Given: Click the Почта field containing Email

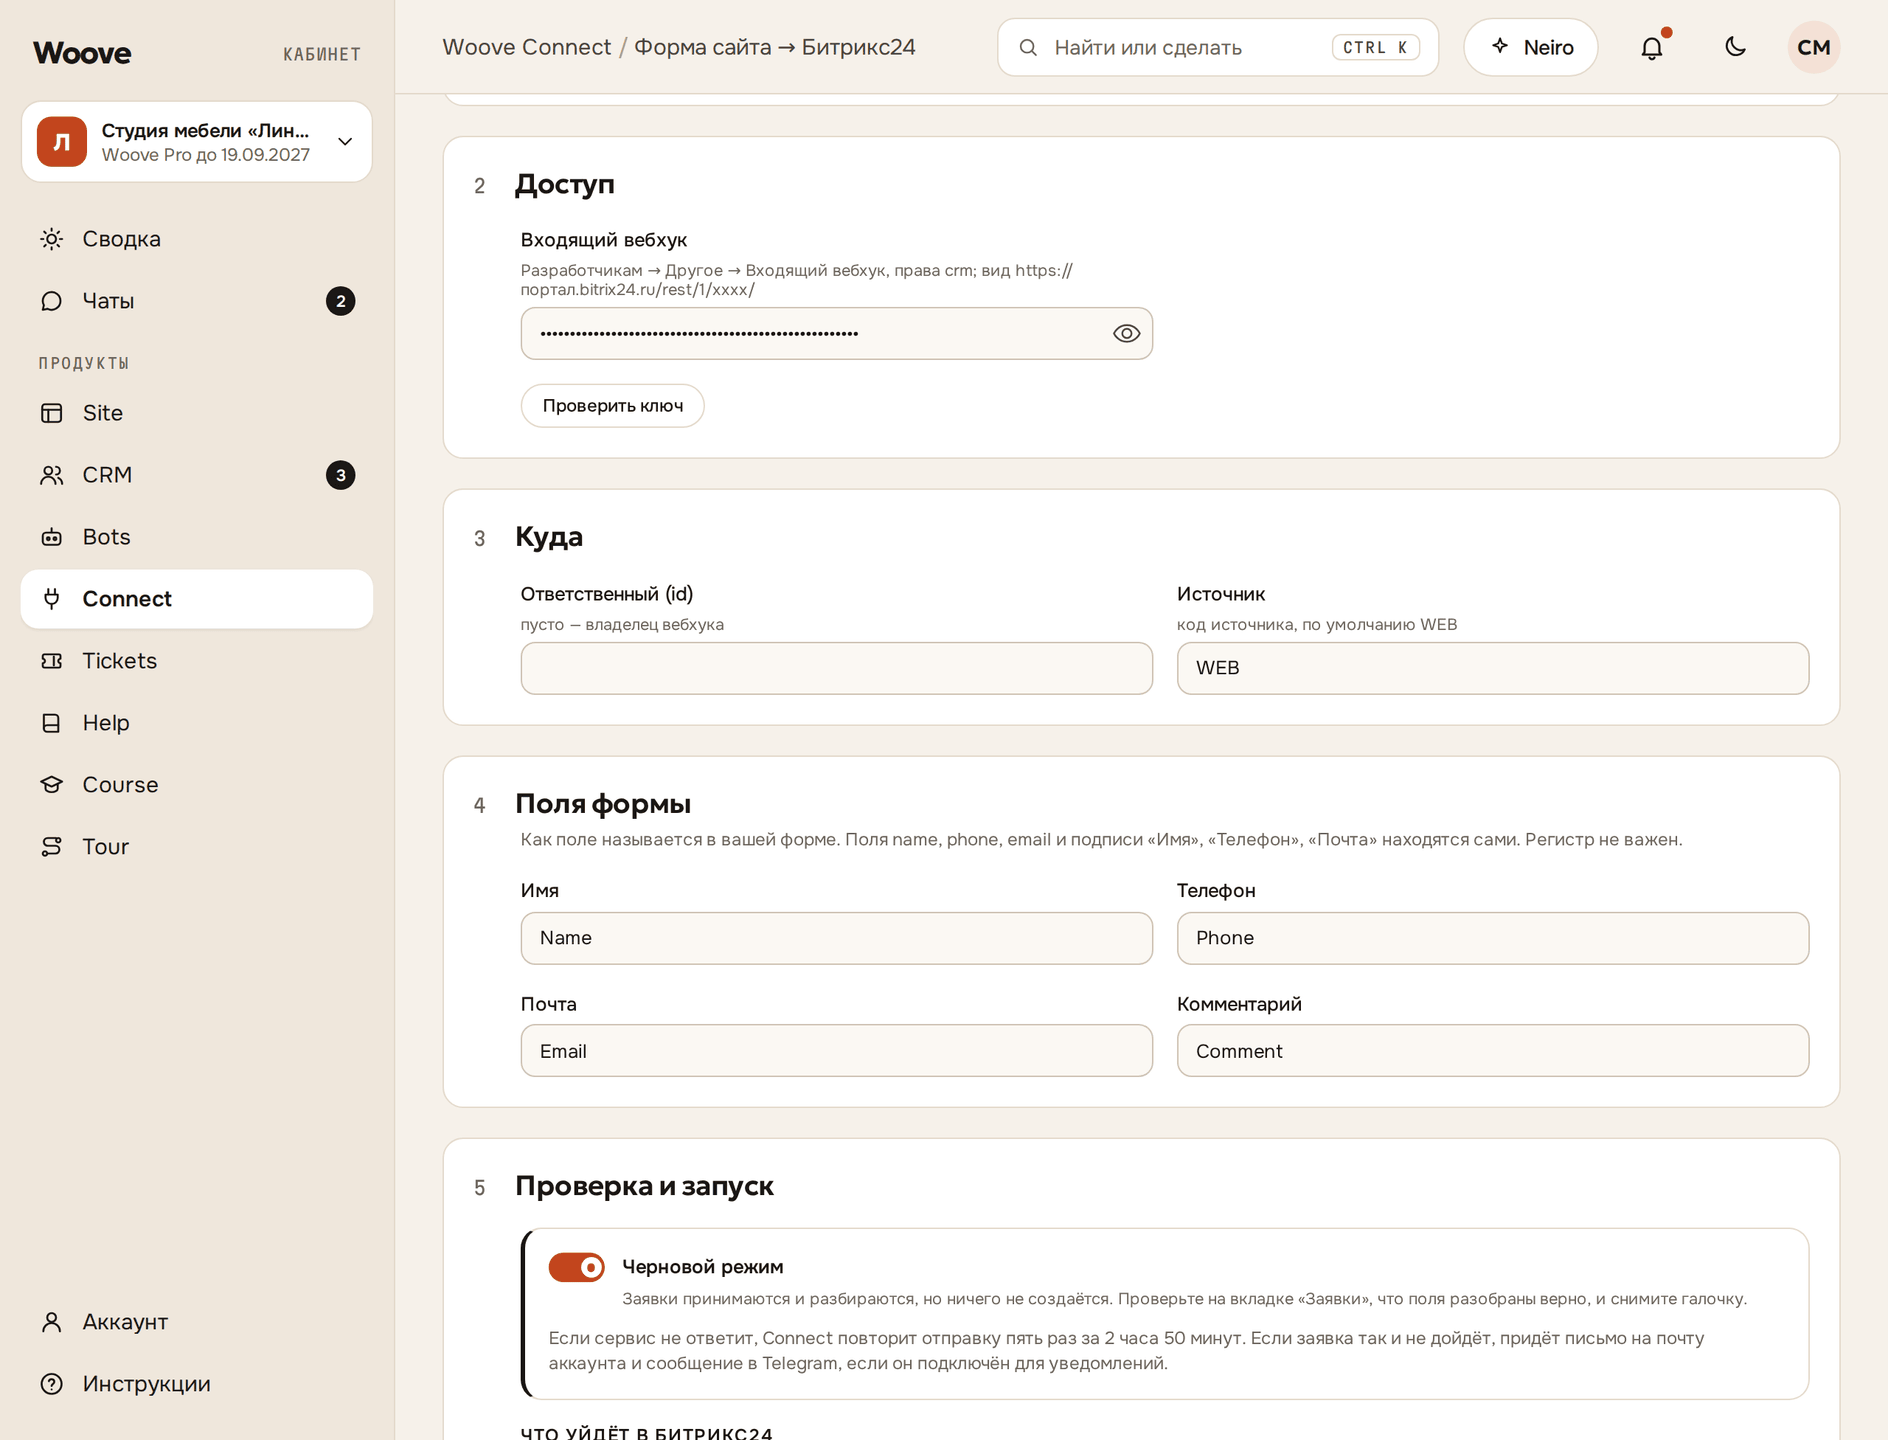Looking at the screenshot, I should 837,1051.
